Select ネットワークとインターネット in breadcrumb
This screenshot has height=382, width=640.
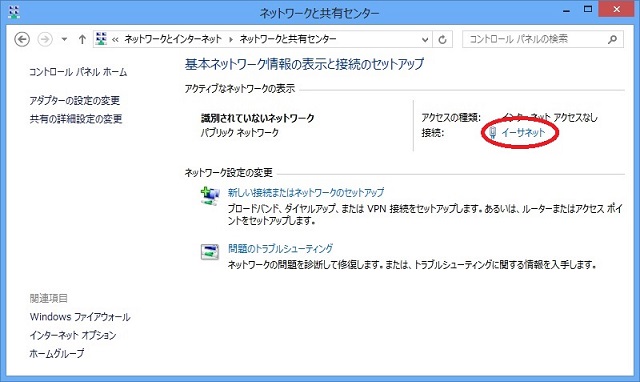pos(173,39)
